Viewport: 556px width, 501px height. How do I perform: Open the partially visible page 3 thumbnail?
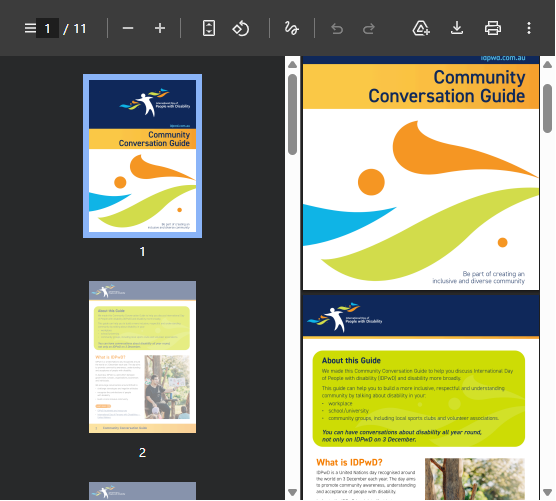click(x=143, y=490)
